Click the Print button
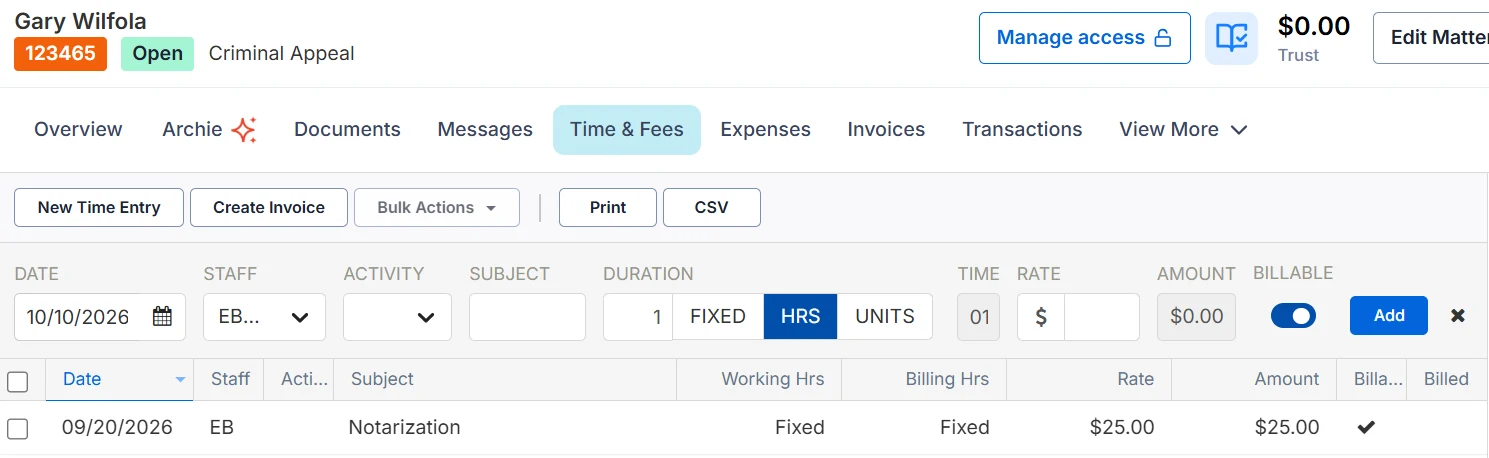The height and width of the screenshot is (458, 1489). point(608,207)
